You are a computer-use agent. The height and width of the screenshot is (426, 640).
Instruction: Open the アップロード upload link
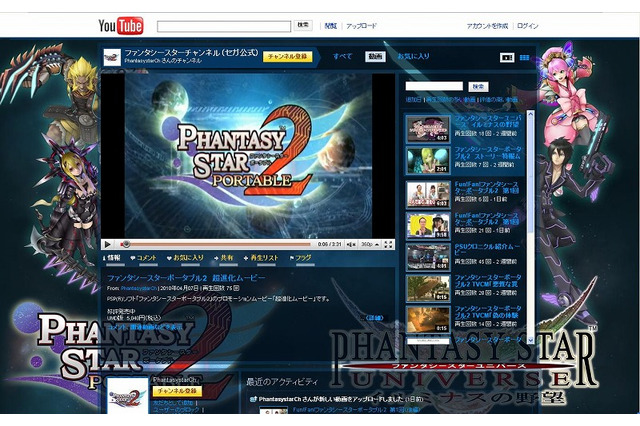click(361, 26)
